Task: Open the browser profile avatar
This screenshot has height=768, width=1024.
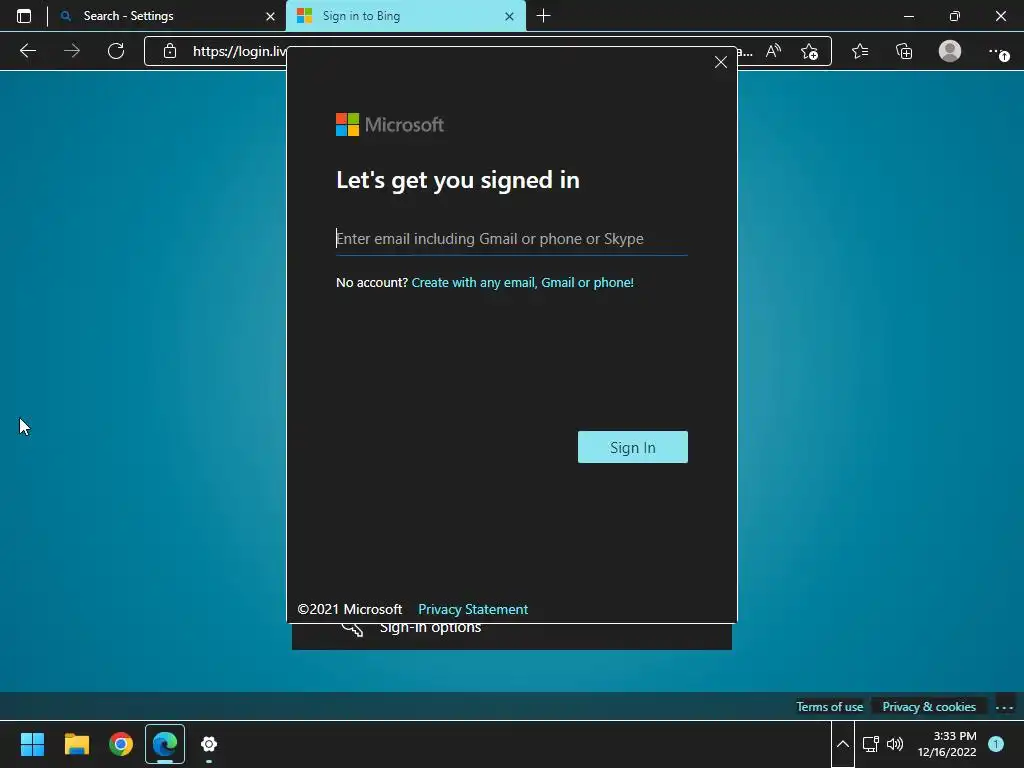Action: coord(950,51)
